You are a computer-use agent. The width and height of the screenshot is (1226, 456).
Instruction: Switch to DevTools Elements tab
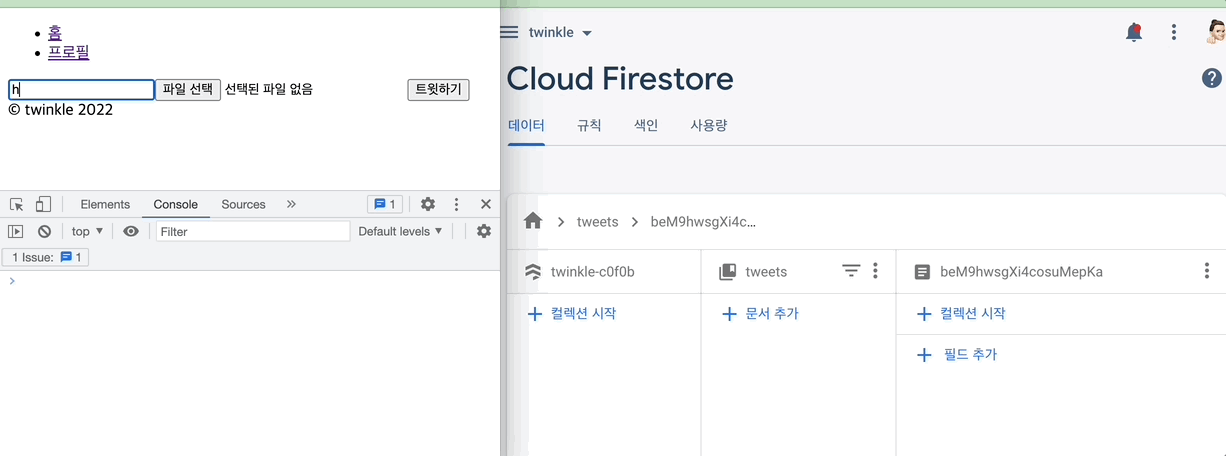click(105, 204)
